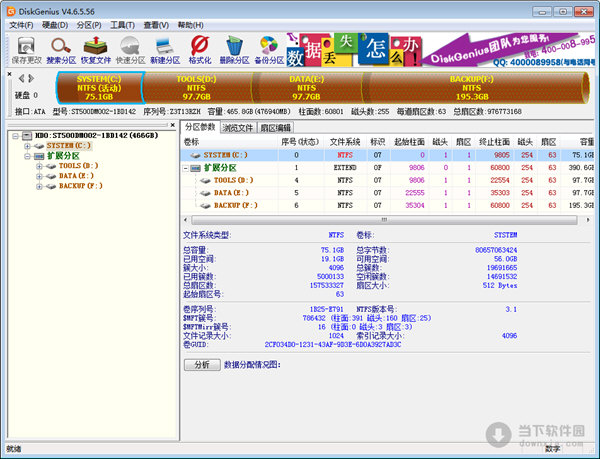The height and width of the screenshot is (459, 600).
Task: Open the 查看(V) menu
Action: pos(156,25)
